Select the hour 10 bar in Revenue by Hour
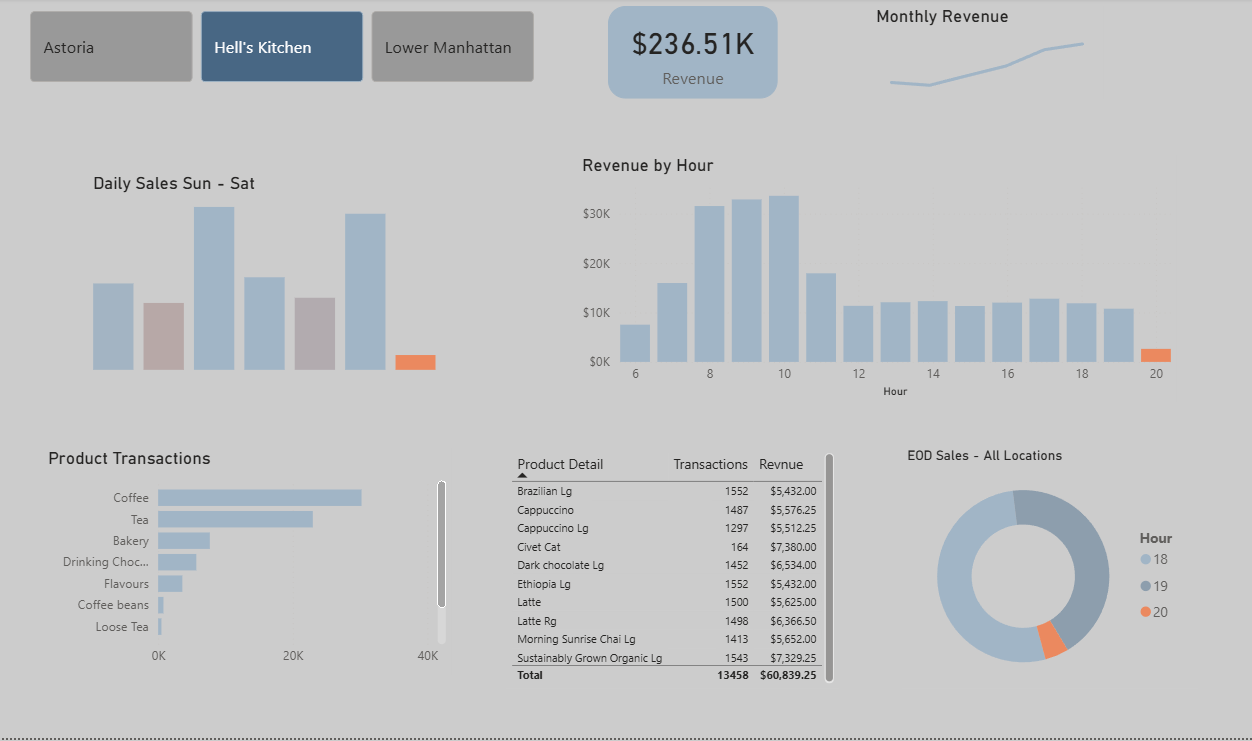Screen dimensions: 1252x741 (x=784, y=279)
